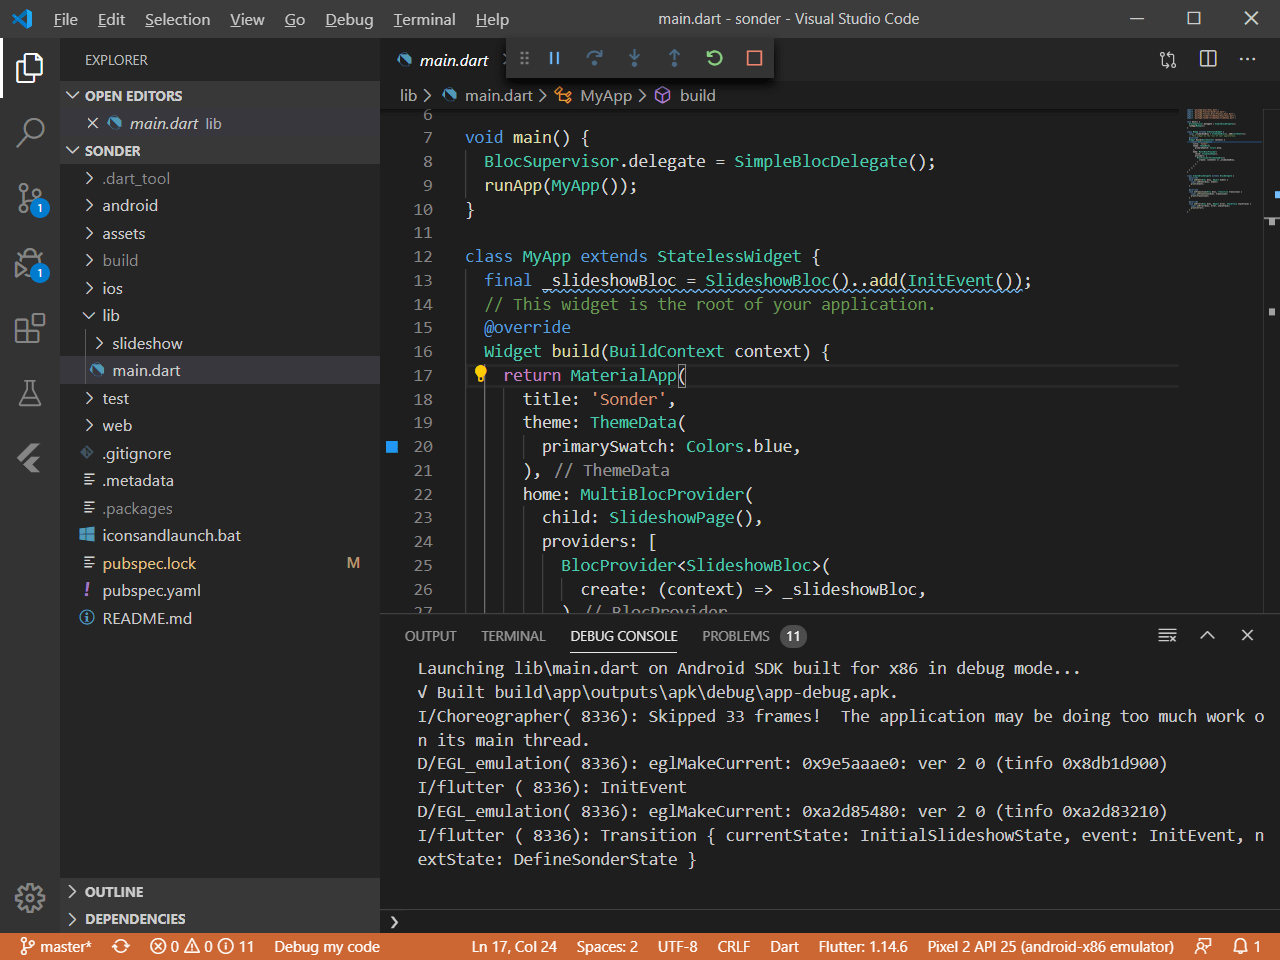Viewport: 1280px width, 960px height.
Task: Collapse the Open Editors section
Action: pyautogui.click(x=71, y=95)
